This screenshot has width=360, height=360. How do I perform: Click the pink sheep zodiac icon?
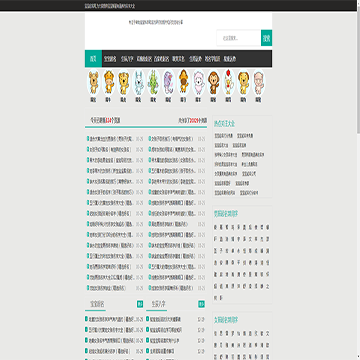click(199, 82)
